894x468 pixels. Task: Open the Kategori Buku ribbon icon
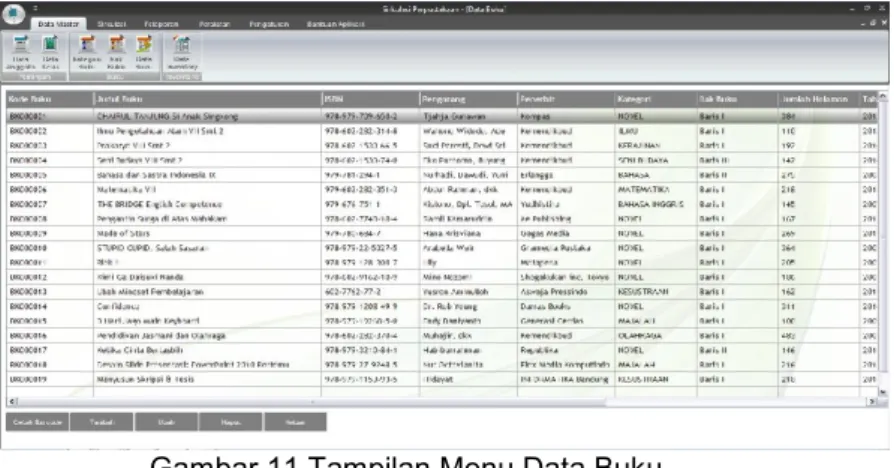coord(87,52)
